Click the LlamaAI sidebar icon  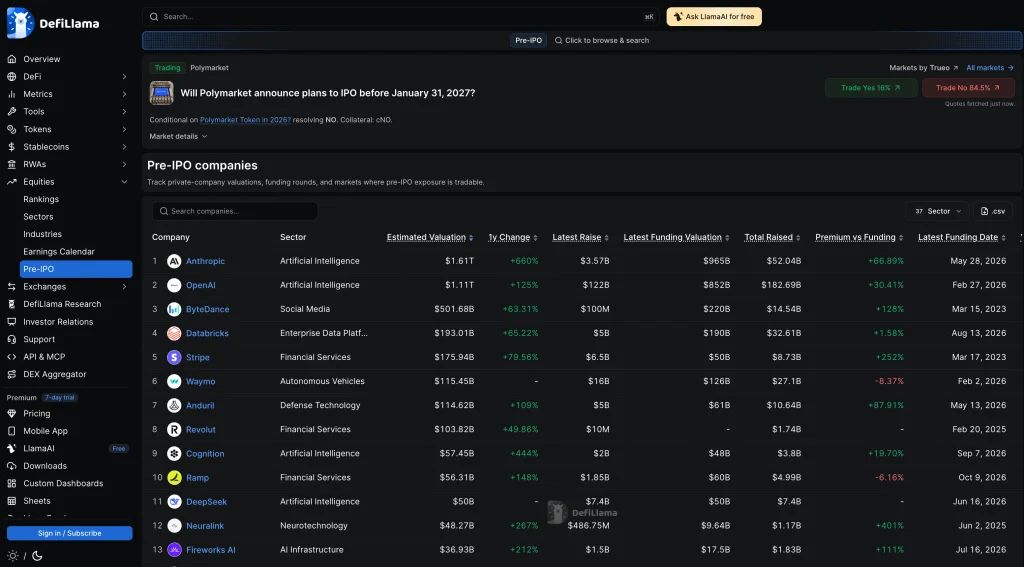[x=12, y=449]
